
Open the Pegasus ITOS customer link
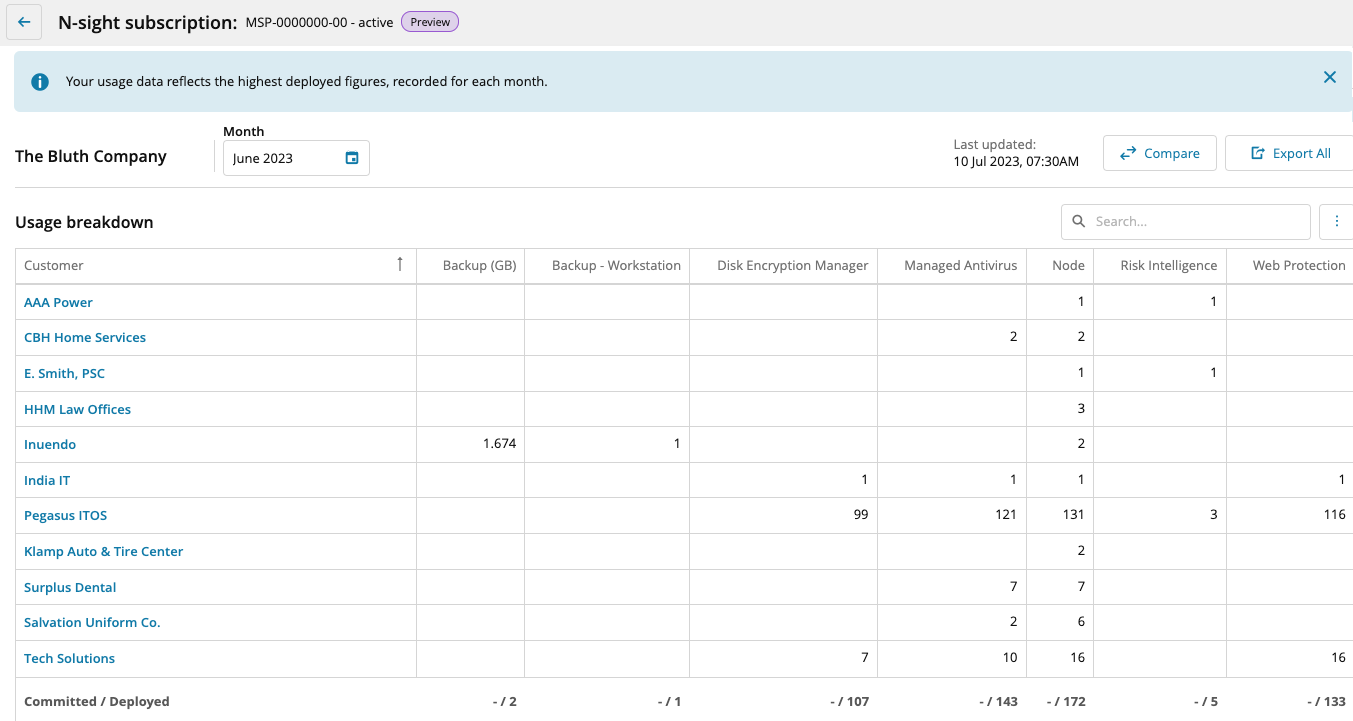[65, 516]
